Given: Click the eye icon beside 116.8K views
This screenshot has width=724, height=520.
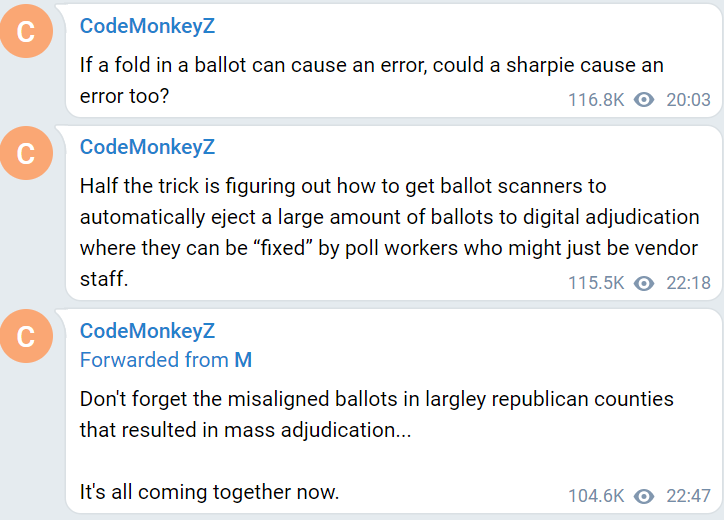Looking at the screenshot, I should click(644, 99).
